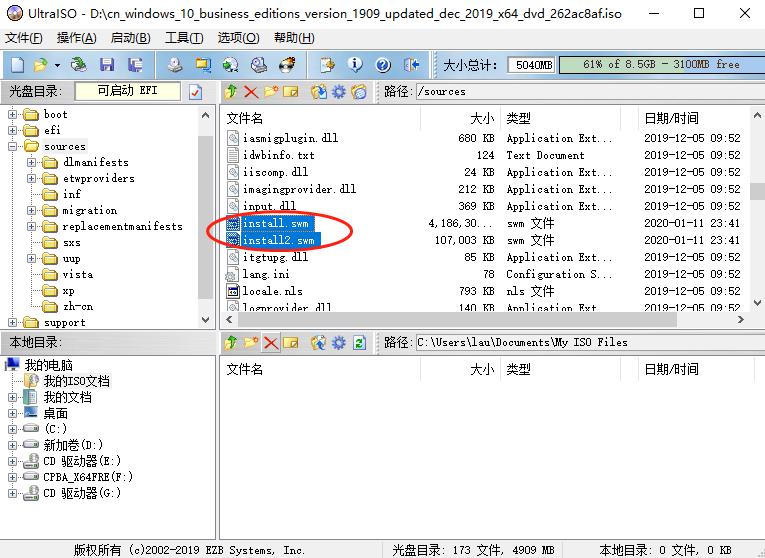Click the 文件名 column header in disc list
The height and width of the screenshot is (558, 765).
click(320, 118)
